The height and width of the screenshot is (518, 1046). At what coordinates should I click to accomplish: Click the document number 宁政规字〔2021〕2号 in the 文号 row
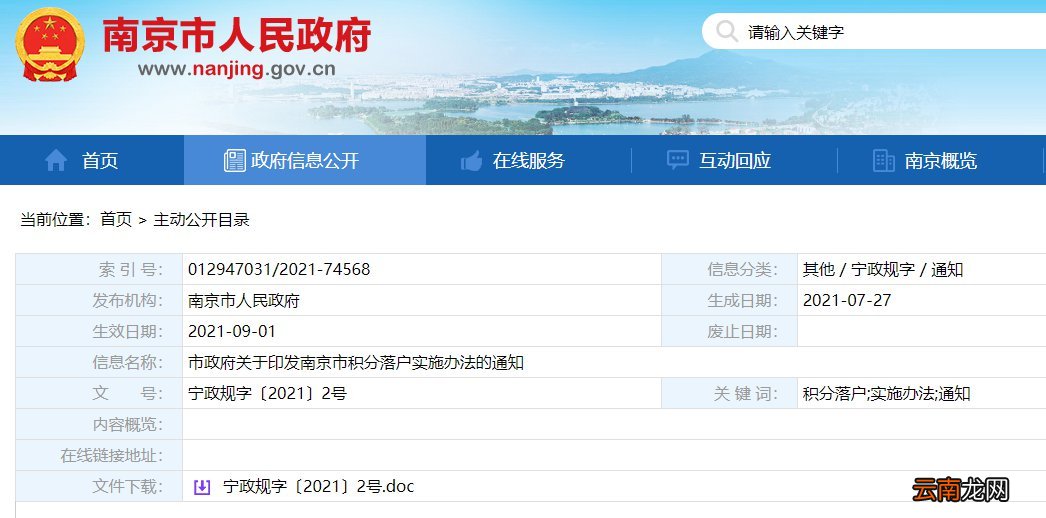point(268,393)
